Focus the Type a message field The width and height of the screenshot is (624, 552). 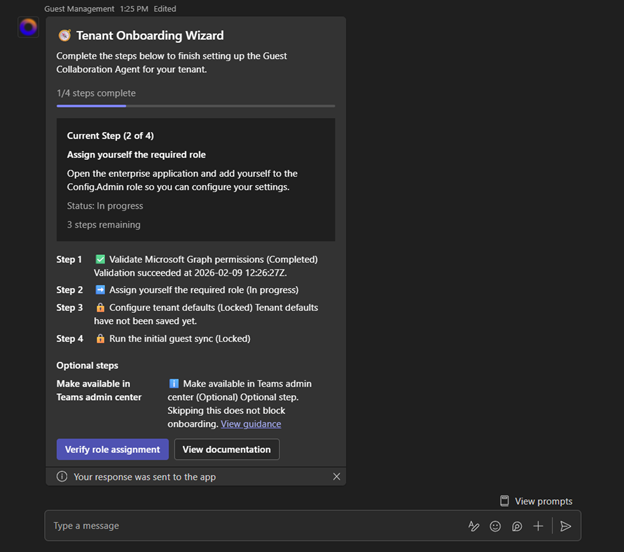click(250, 526)
